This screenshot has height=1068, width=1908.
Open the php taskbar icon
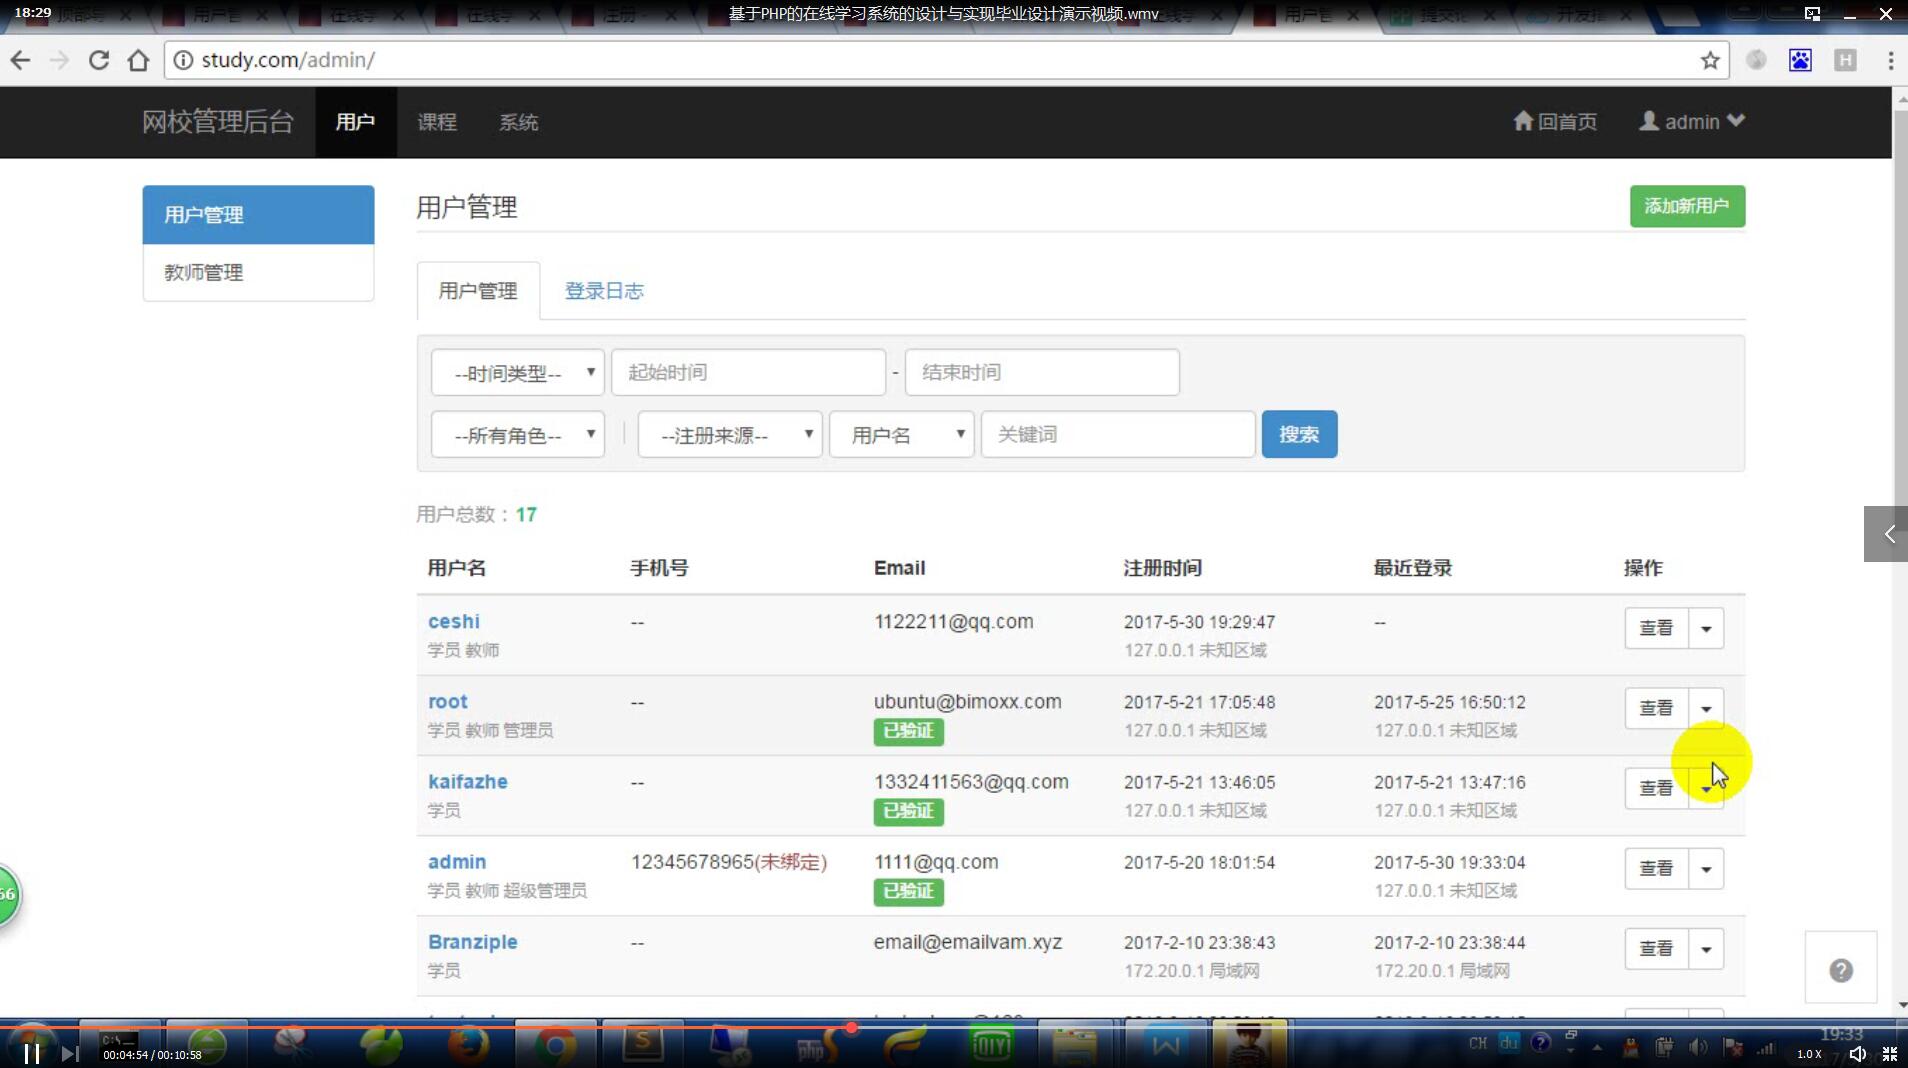pyautogui.click(x=817, y=1045)
